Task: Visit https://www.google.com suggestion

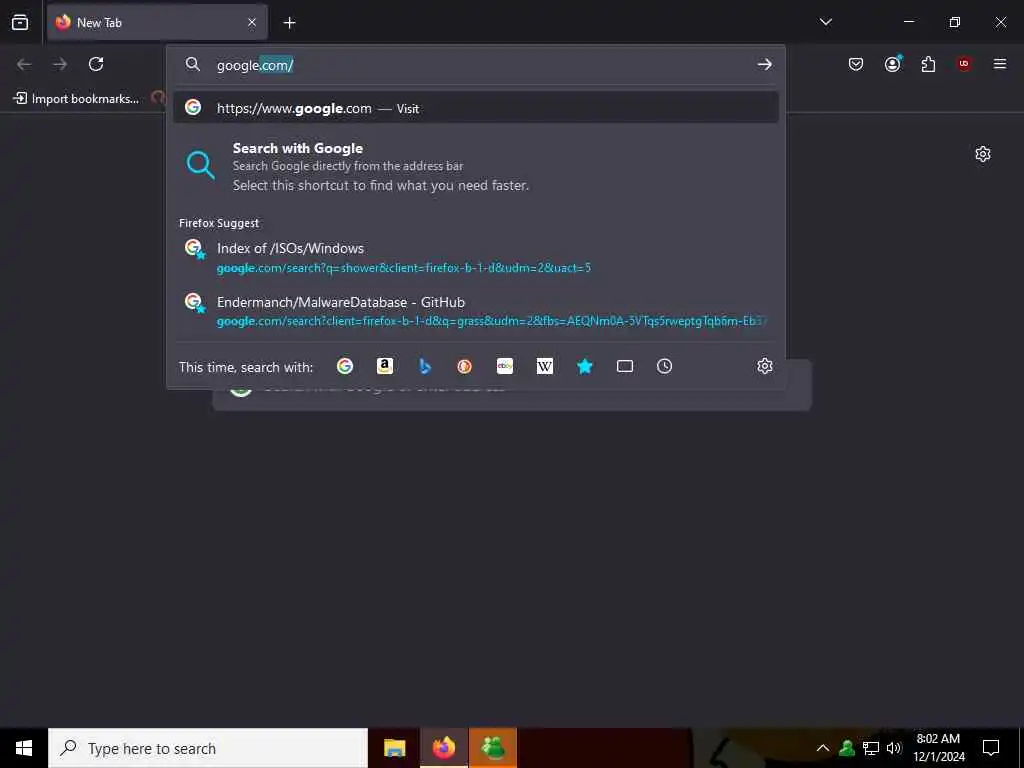Action: click(475, 108)
